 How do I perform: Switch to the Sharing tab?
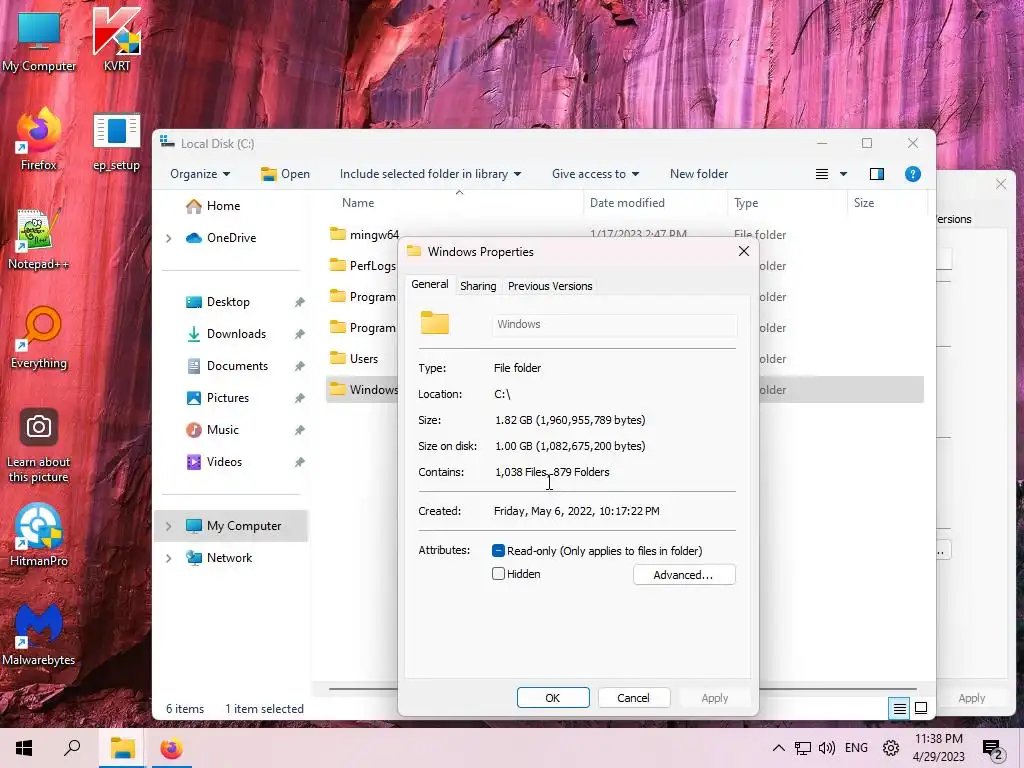[478, 286]
